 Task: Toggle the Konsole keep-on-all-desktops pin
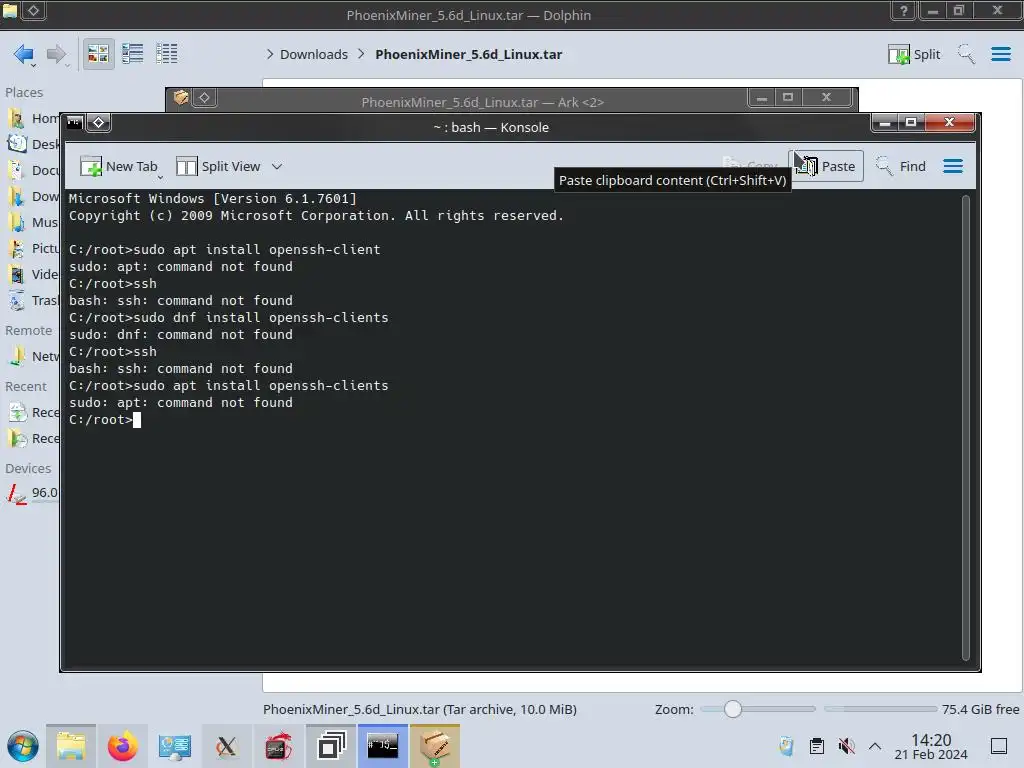click(x=99, y=122)
